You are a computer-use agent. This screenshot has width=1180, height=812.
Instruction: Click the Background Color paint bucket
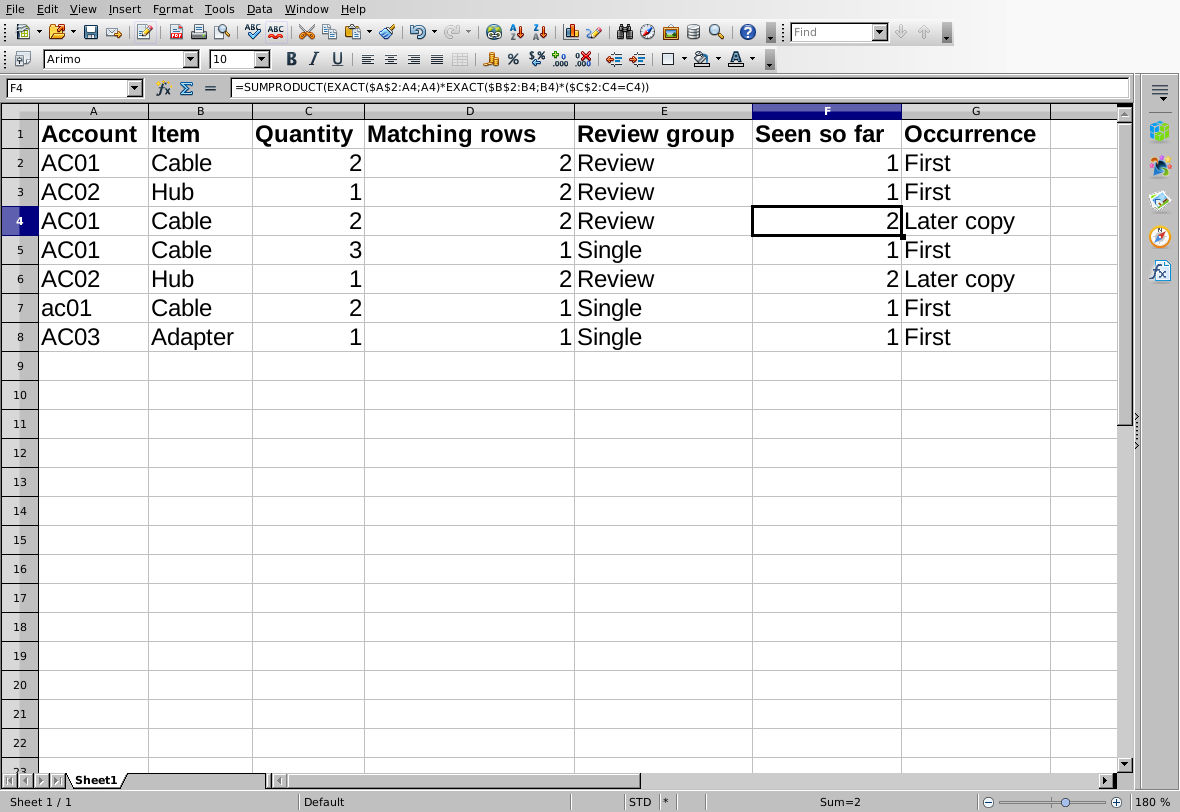point(701,59)
